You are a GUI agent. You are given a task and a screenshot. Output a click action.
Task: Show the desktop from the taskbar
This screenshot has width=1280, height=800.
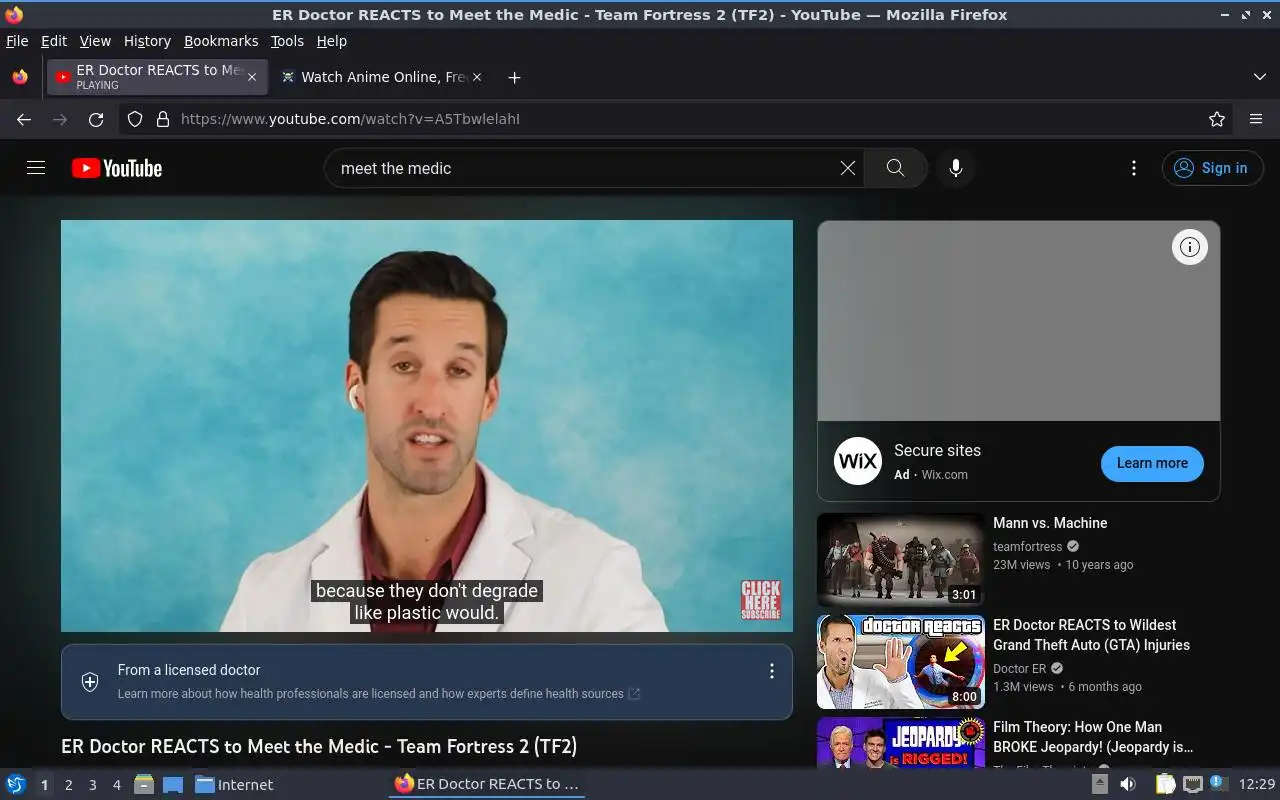173,784
